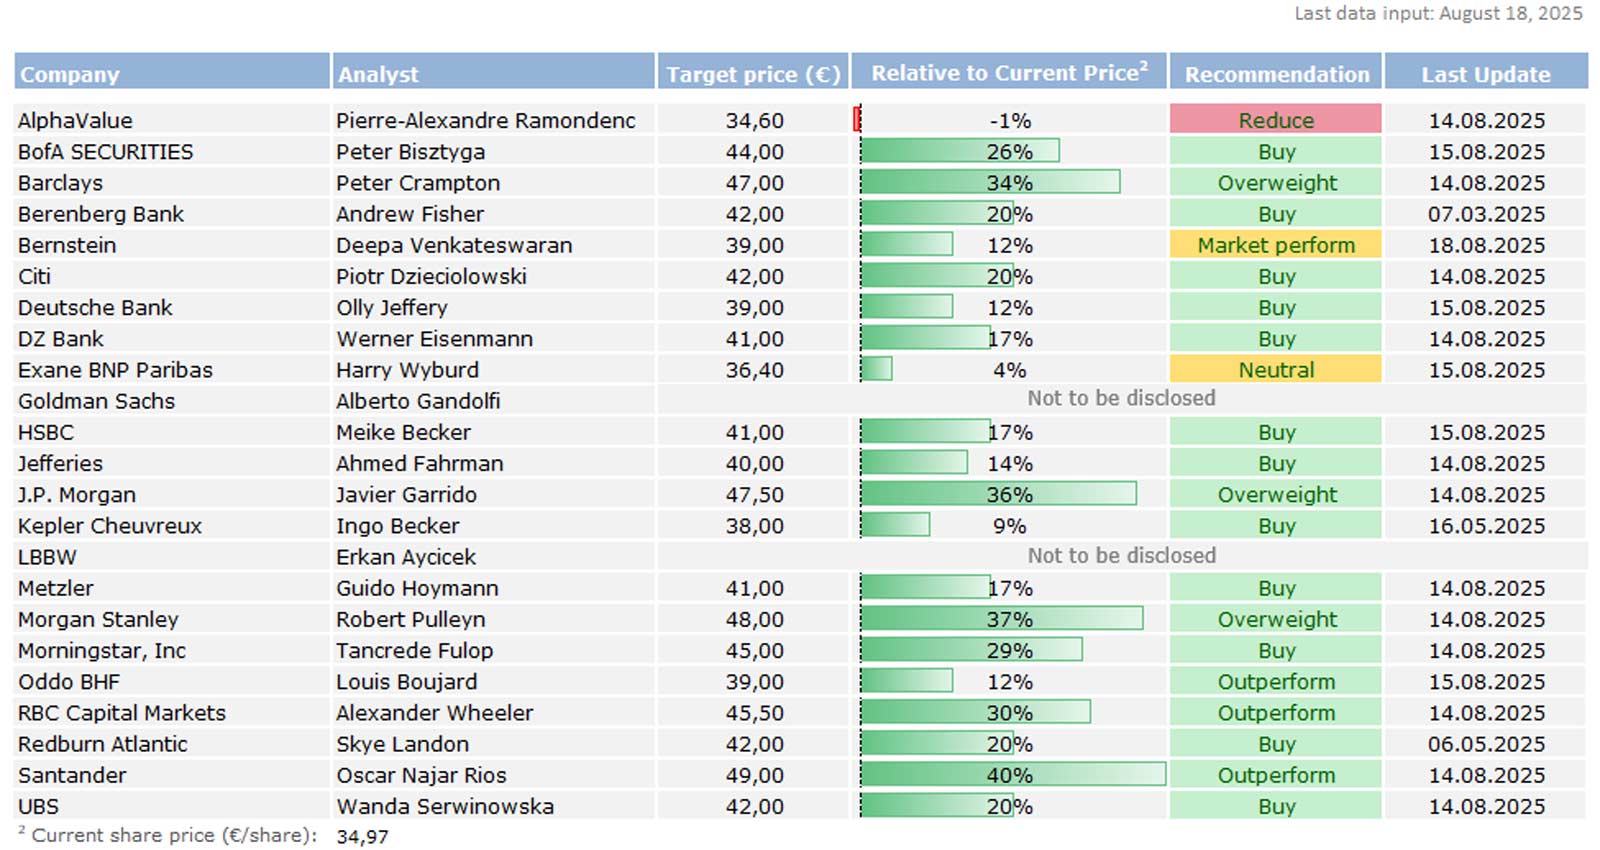This screenshot has height=850, width=1600.
Task: Click the LBBW Not to be disclosed text
Action: [1121, 556]
